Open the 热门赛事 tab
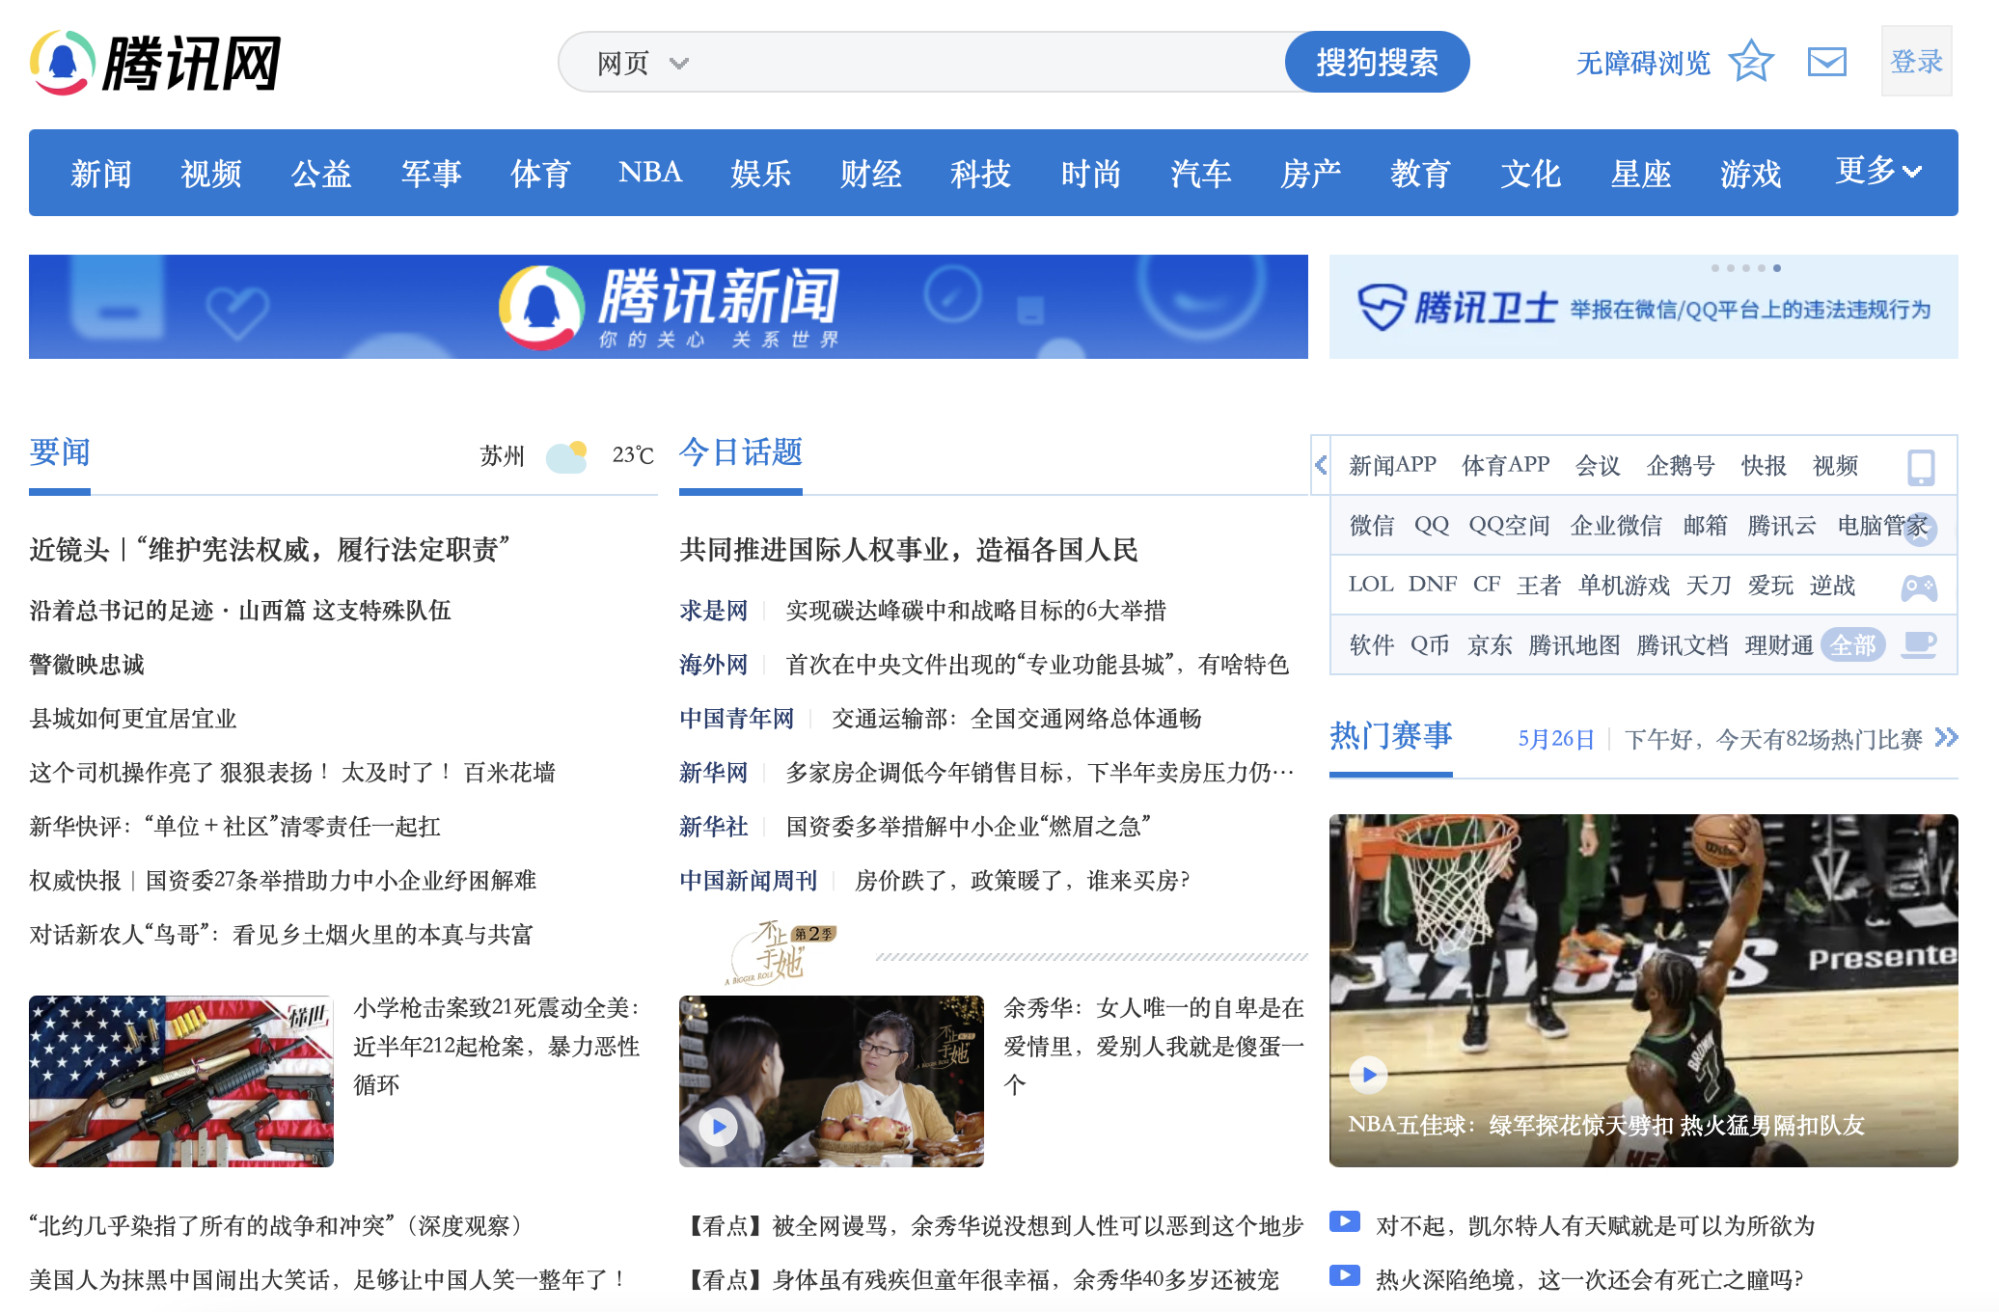 [x=1391, y=737]
